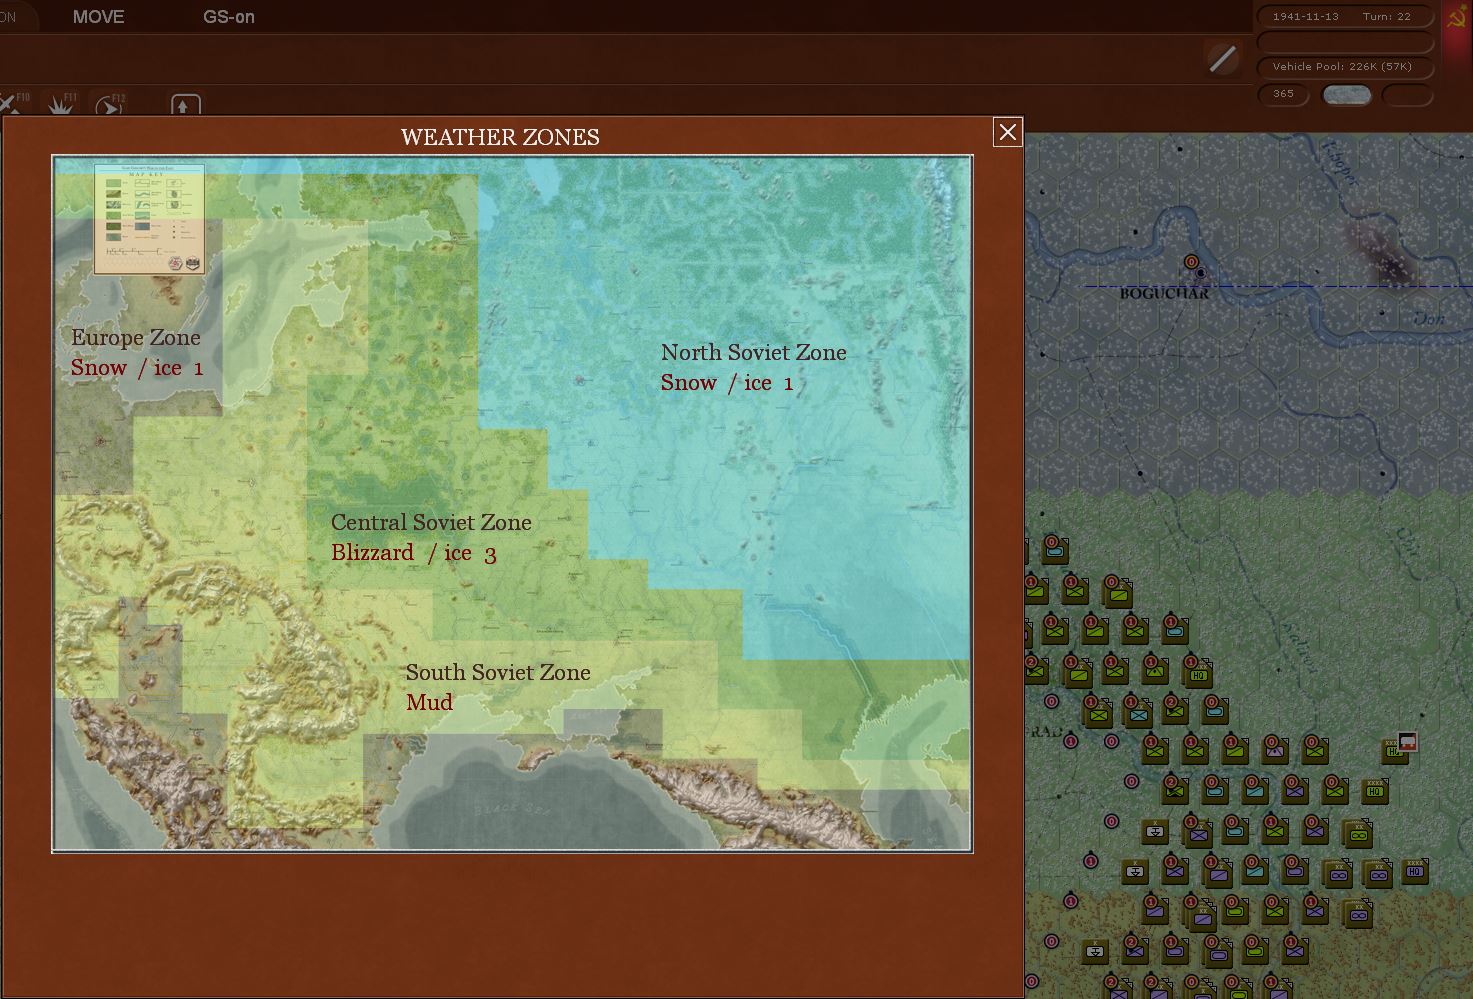Click the snowy weather indicator pill
Screen dimensions: 1473x999
(x=1346, y=95)
